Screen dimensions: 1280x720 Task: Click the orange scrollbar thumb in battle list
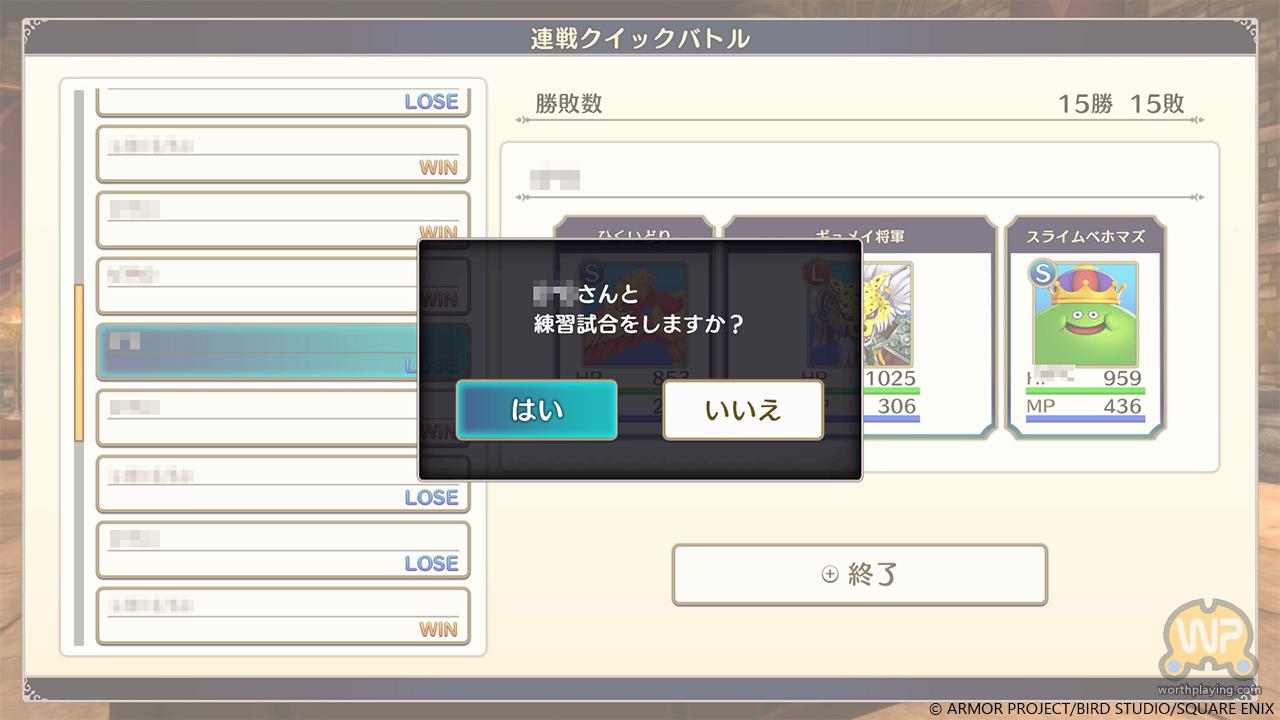click(79, 363)
